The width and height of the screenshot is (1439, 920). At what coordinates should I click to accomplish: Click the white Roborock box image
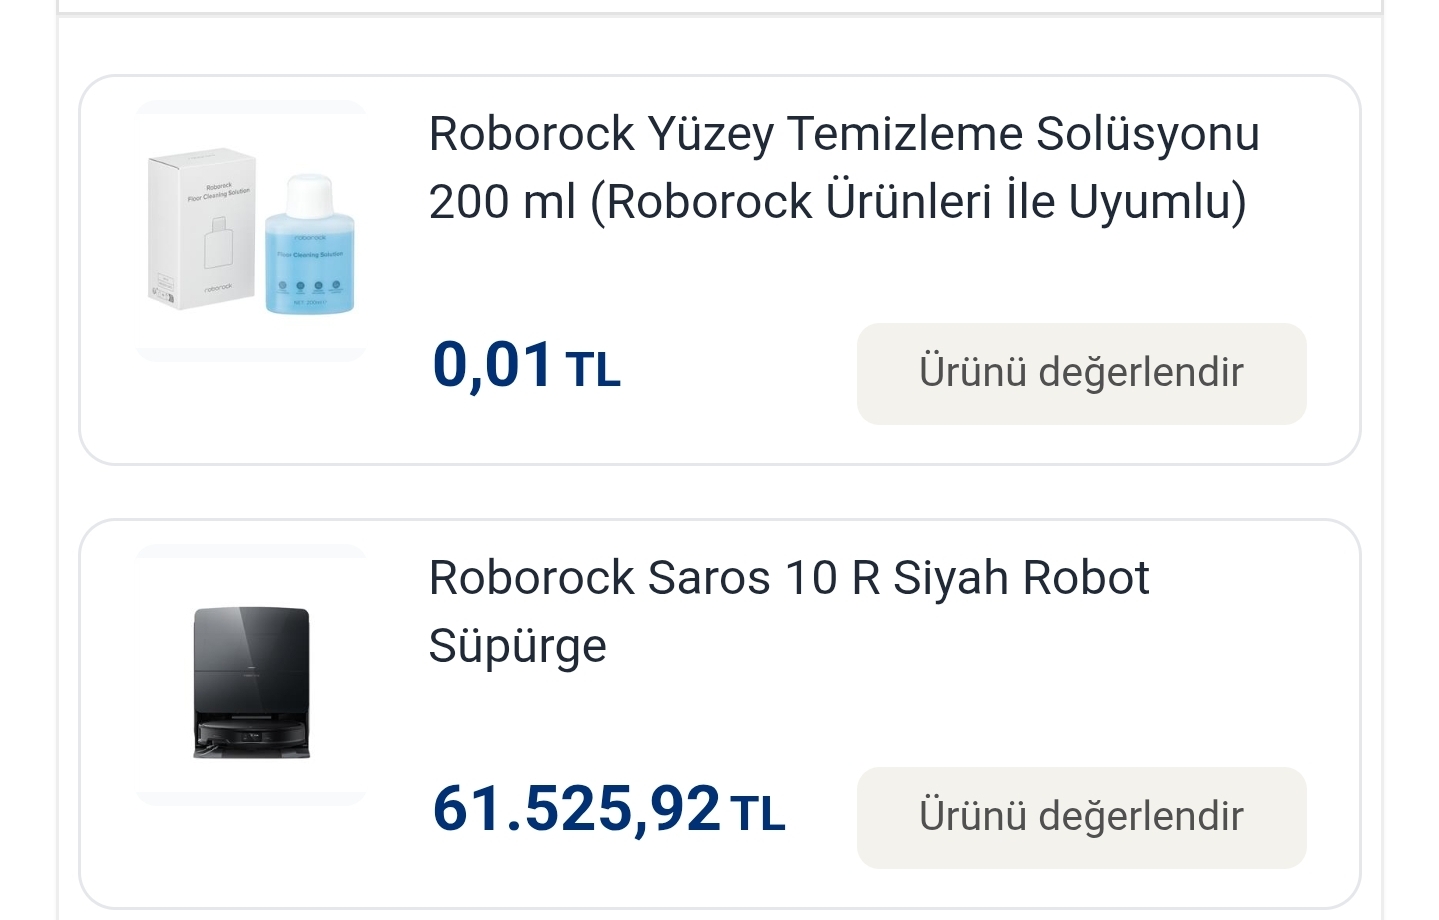[202, 229]
